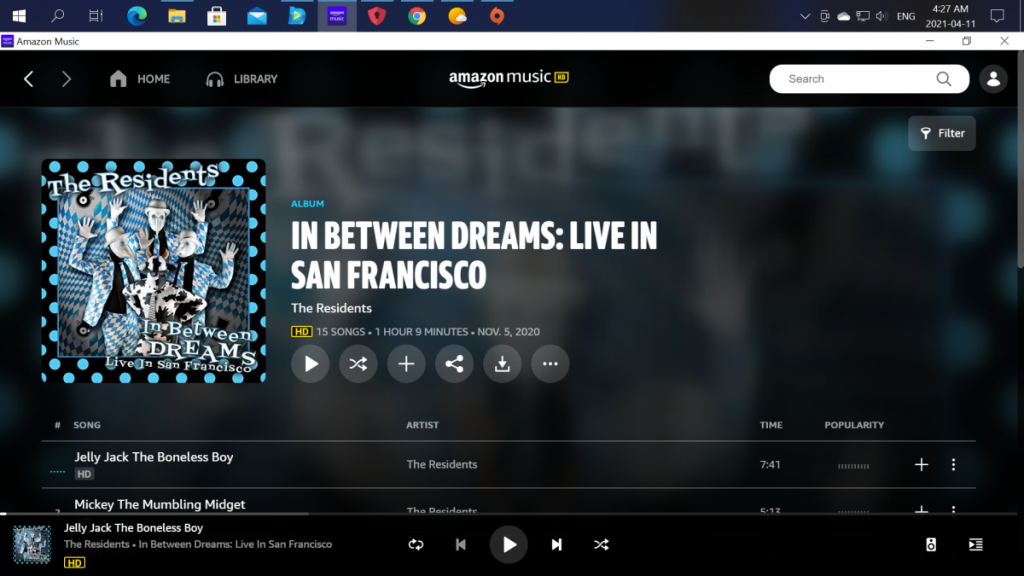Show the play queue
This screenshot has width=1024, height=576.
point(976,545)
